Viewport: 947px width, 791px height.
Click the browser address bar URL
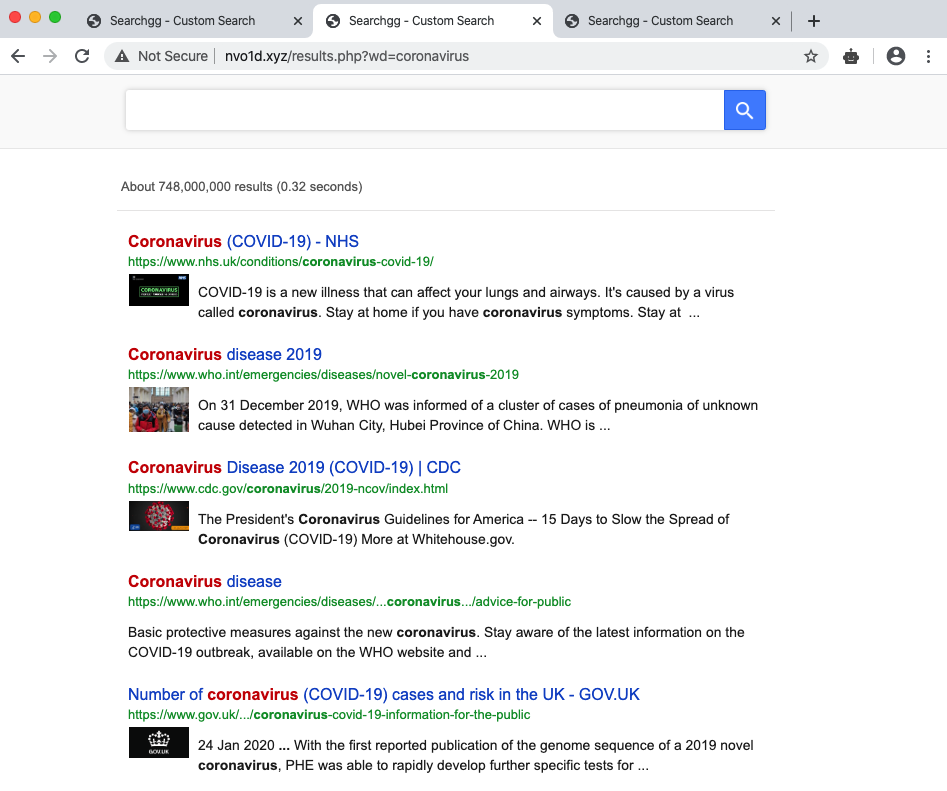(x=345, y=56)
